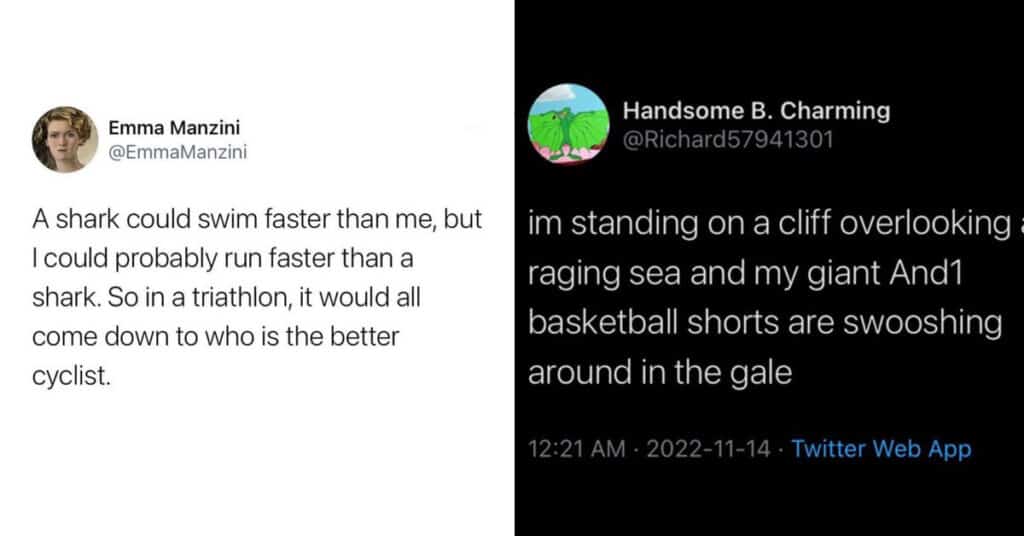Click the Handsome B. Charming display name
Viewport: 1024px width, 536px height.
[x=756, y=111]
